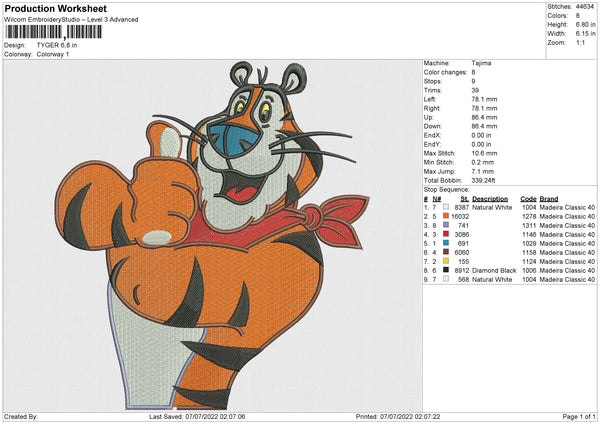Click the orange swatch beside 16032 stitches

point(446,216)
